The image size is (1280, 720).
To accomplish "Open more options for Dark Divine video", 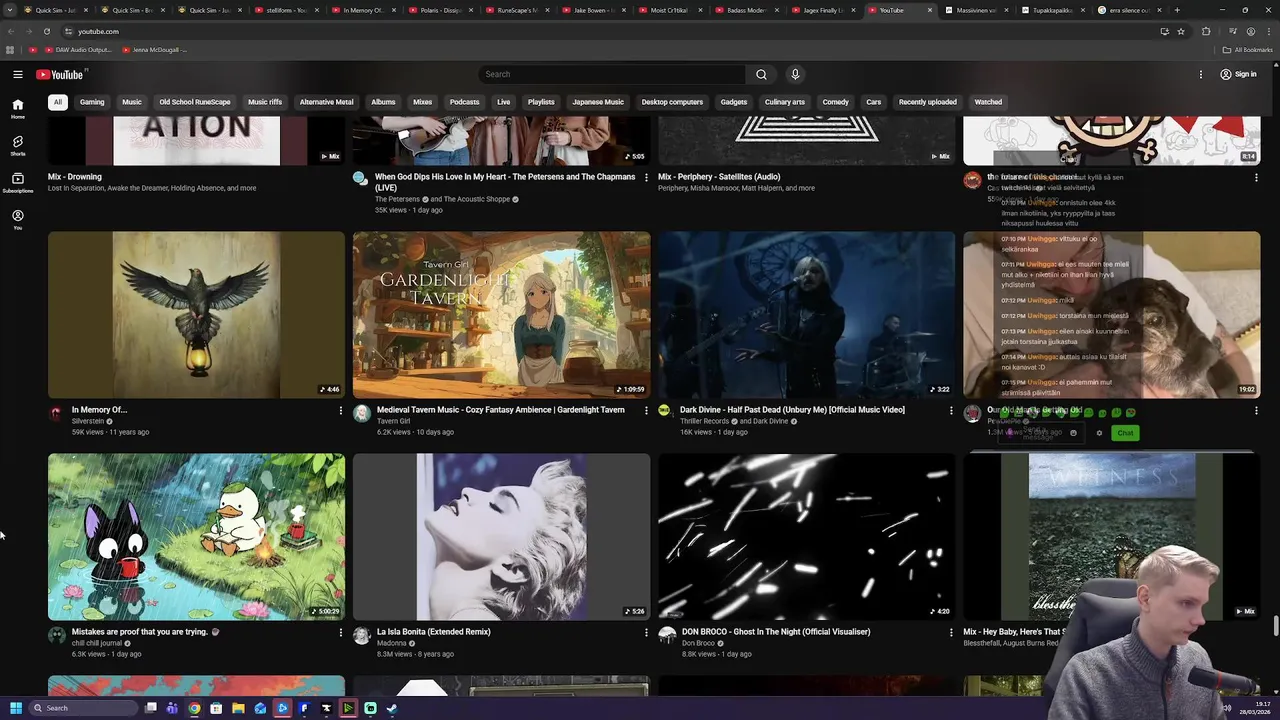I will pyautogui.click(x=950, y=410).
